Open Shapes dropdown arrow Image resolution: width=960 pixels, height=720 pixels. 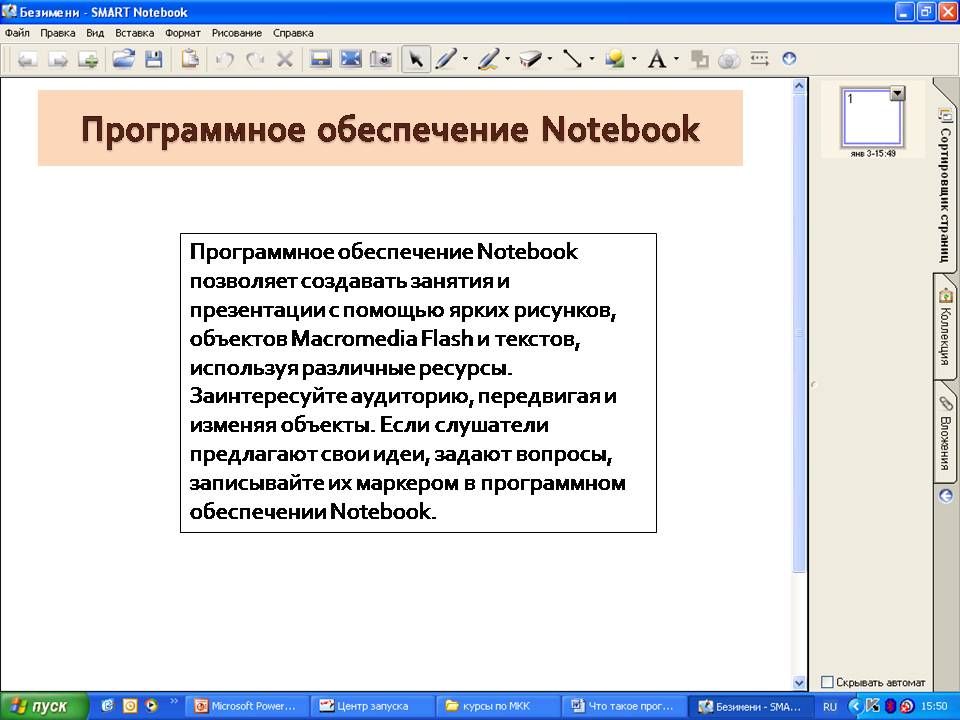(634, 59)
